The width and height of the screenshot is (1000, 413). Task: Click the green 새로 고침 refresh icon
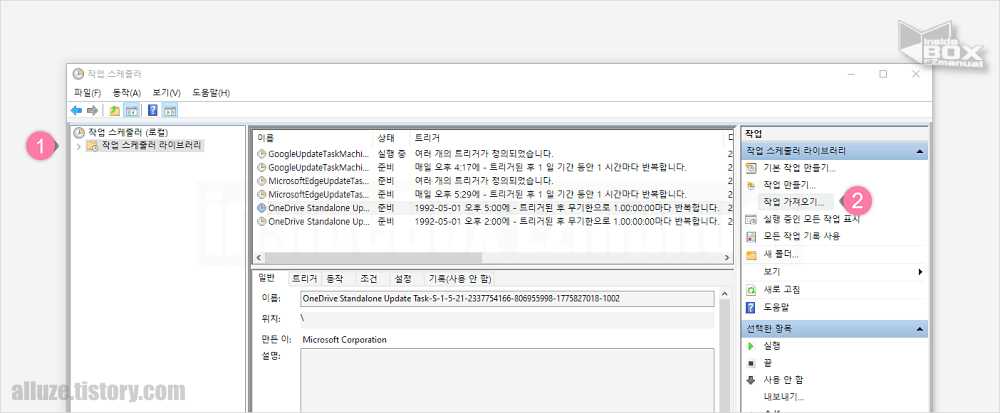(x=751, y=290)
